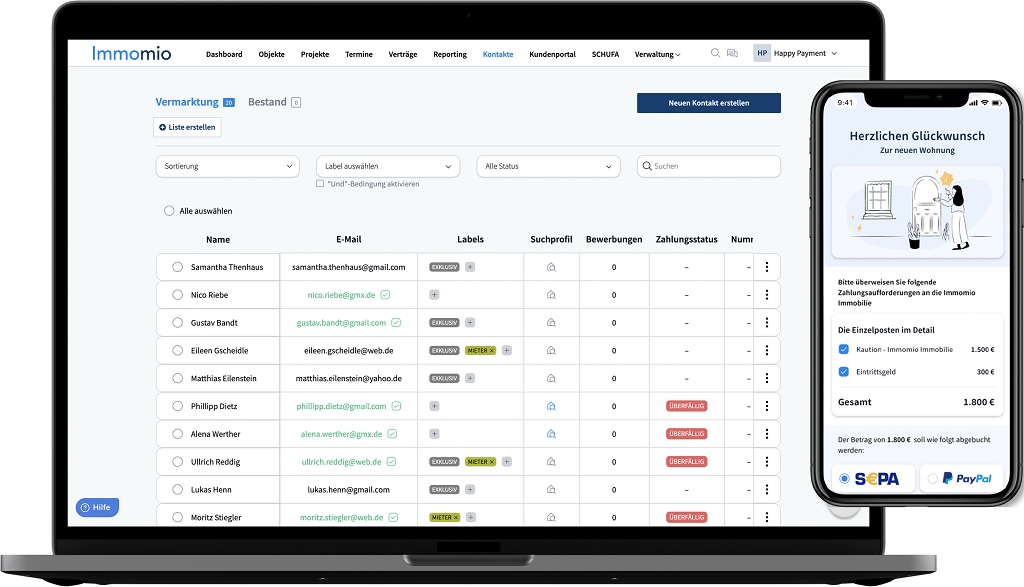Click the HP avatar badge

(762, 54)
